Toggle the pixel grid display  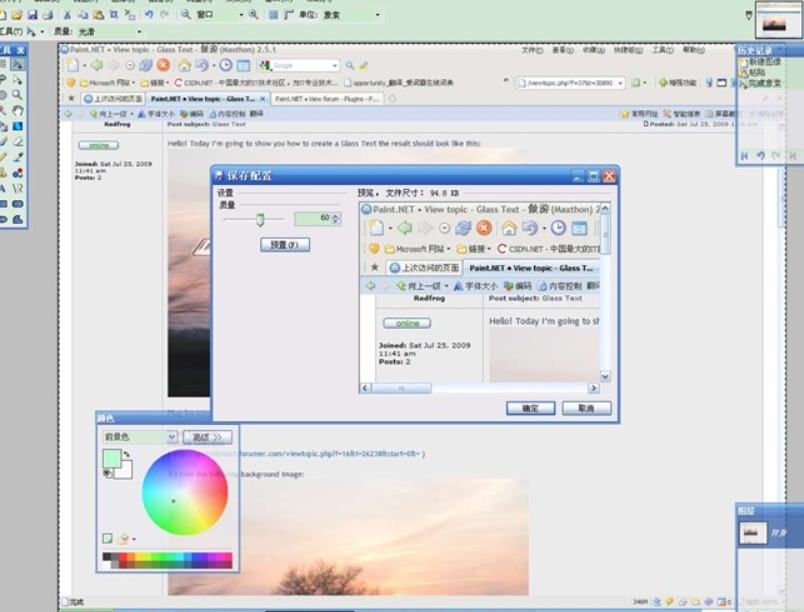273,15
